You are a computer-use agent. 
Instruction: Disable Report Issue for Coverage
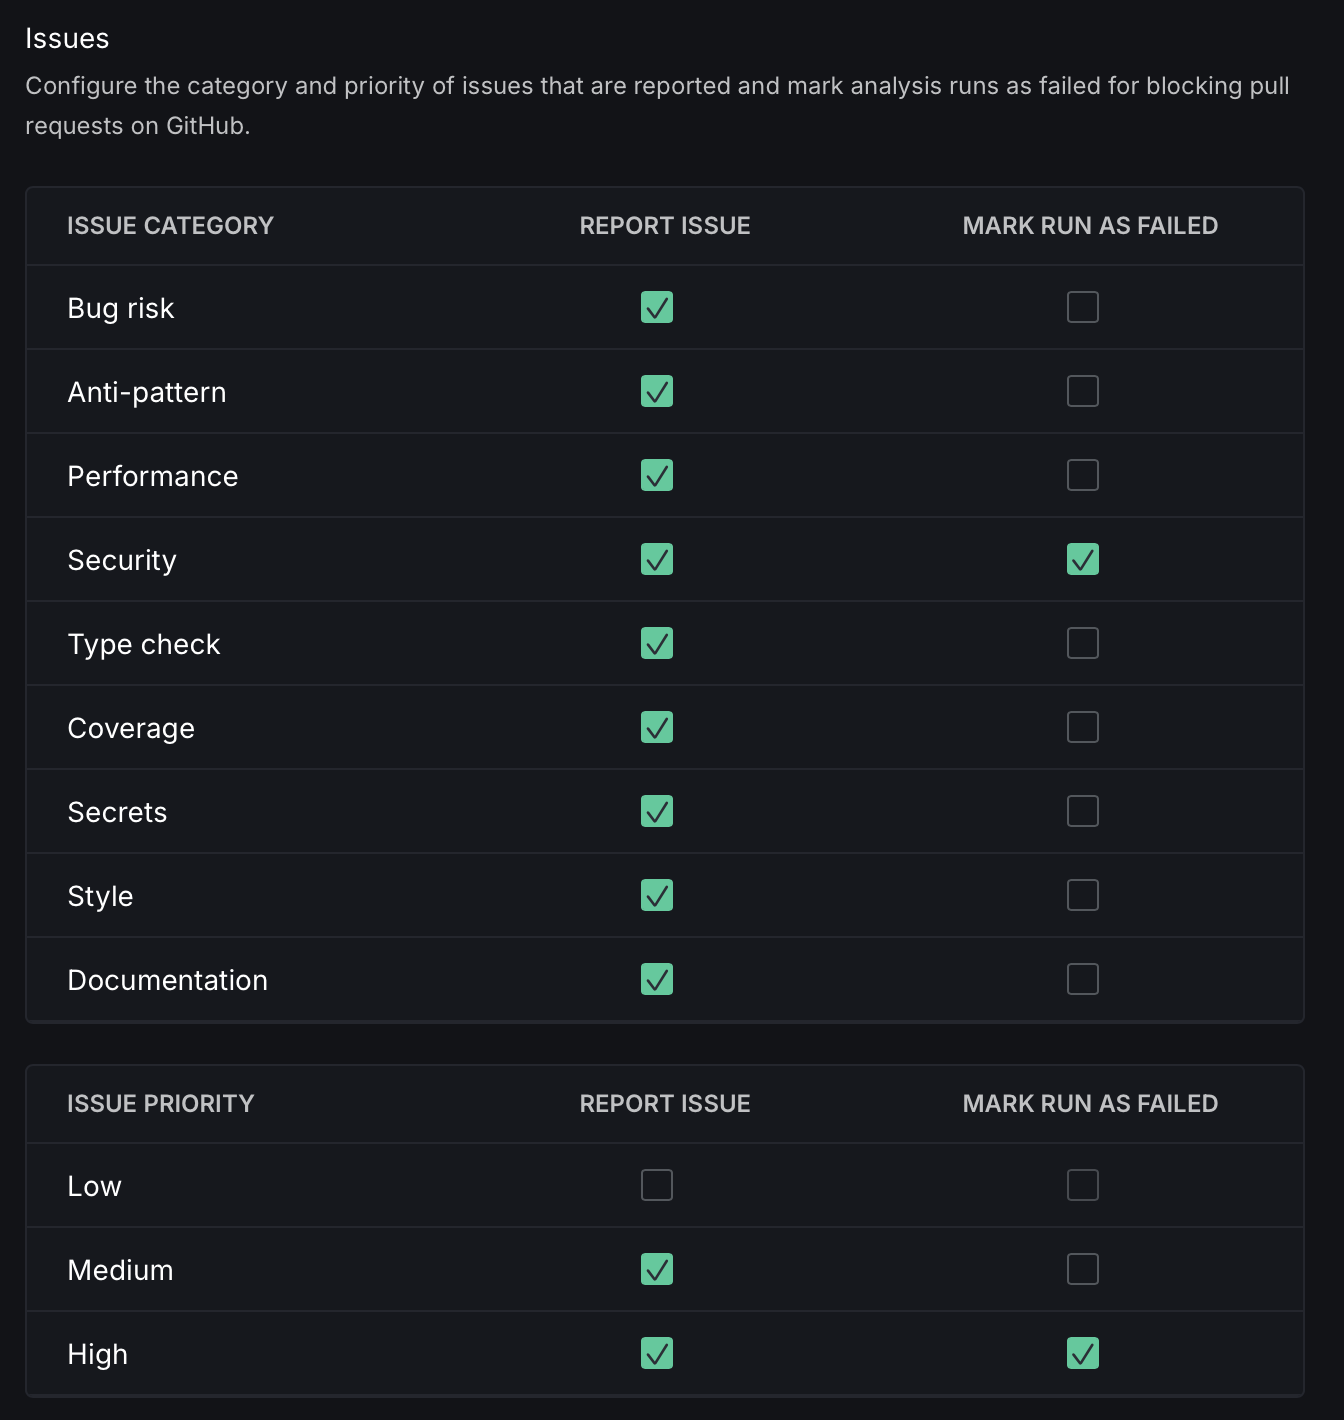pos(657,727)
